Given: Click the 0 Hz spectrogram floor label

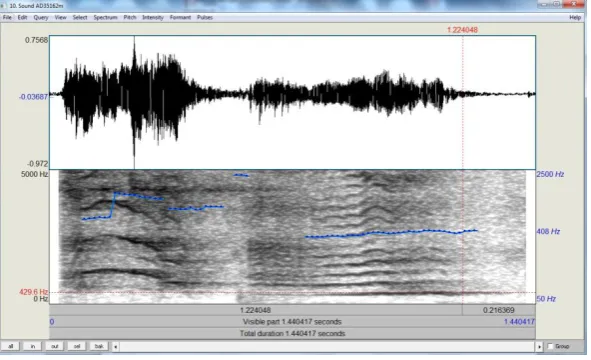Looking at the screenshot, I should tap(41, 299).
